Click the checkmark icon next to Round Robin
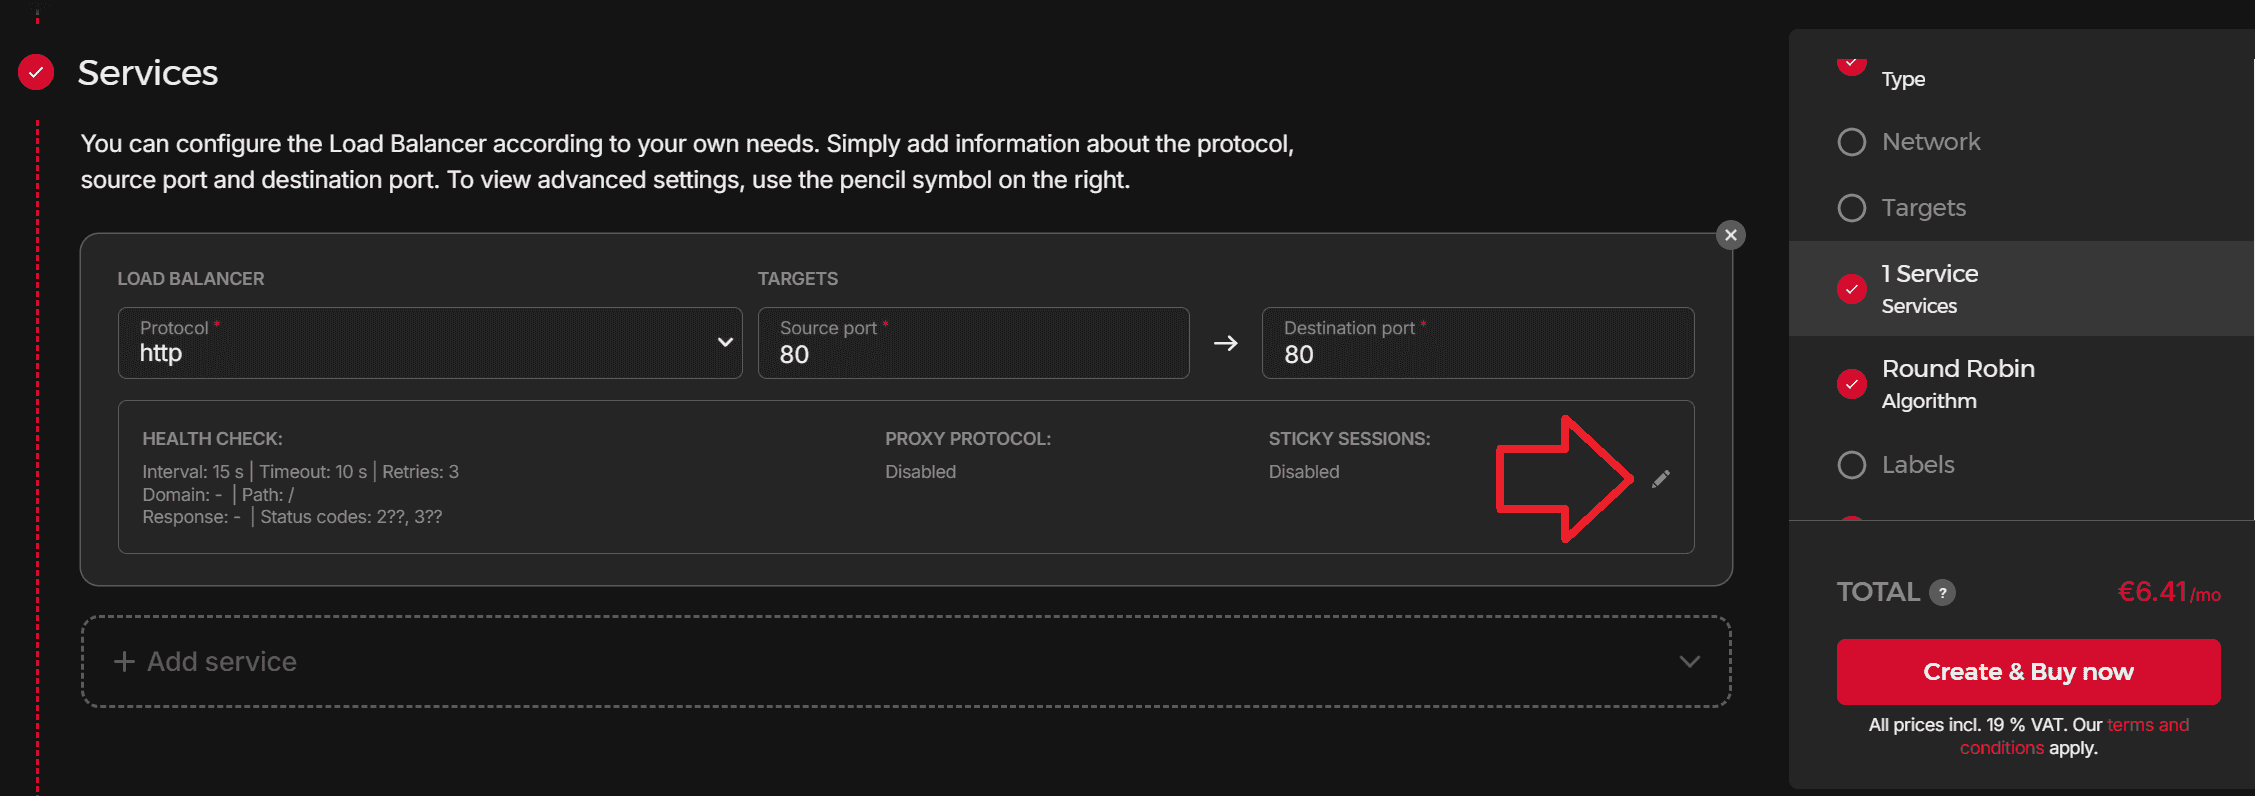This screenshot has width=2255, height=796. pos(1852,384)
